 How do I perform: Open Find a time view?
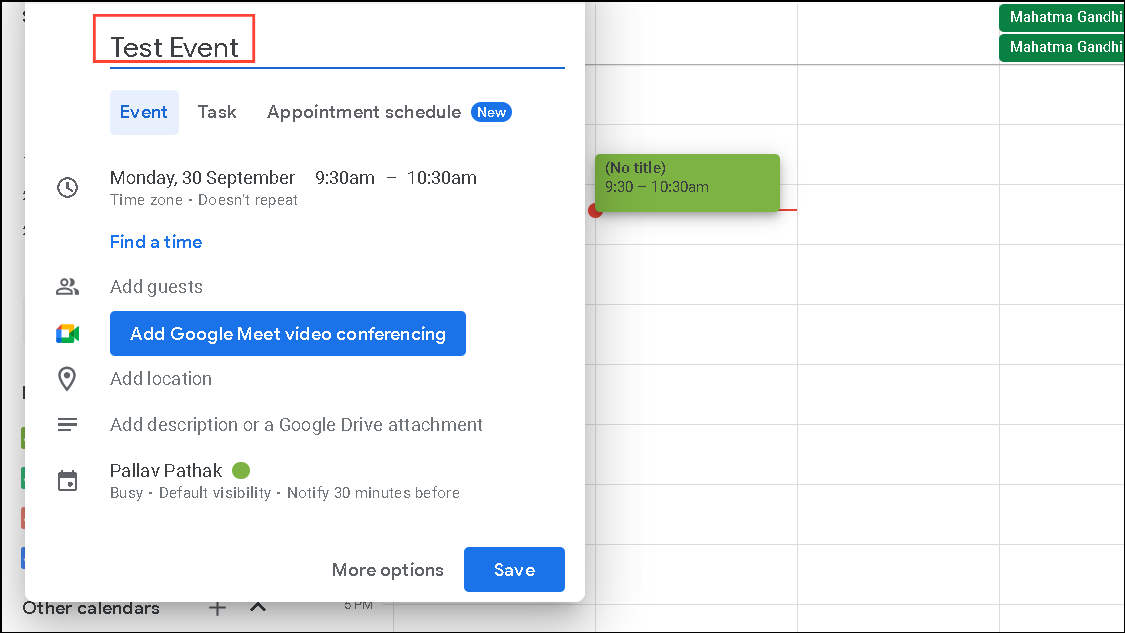click(x=156, y=241)
